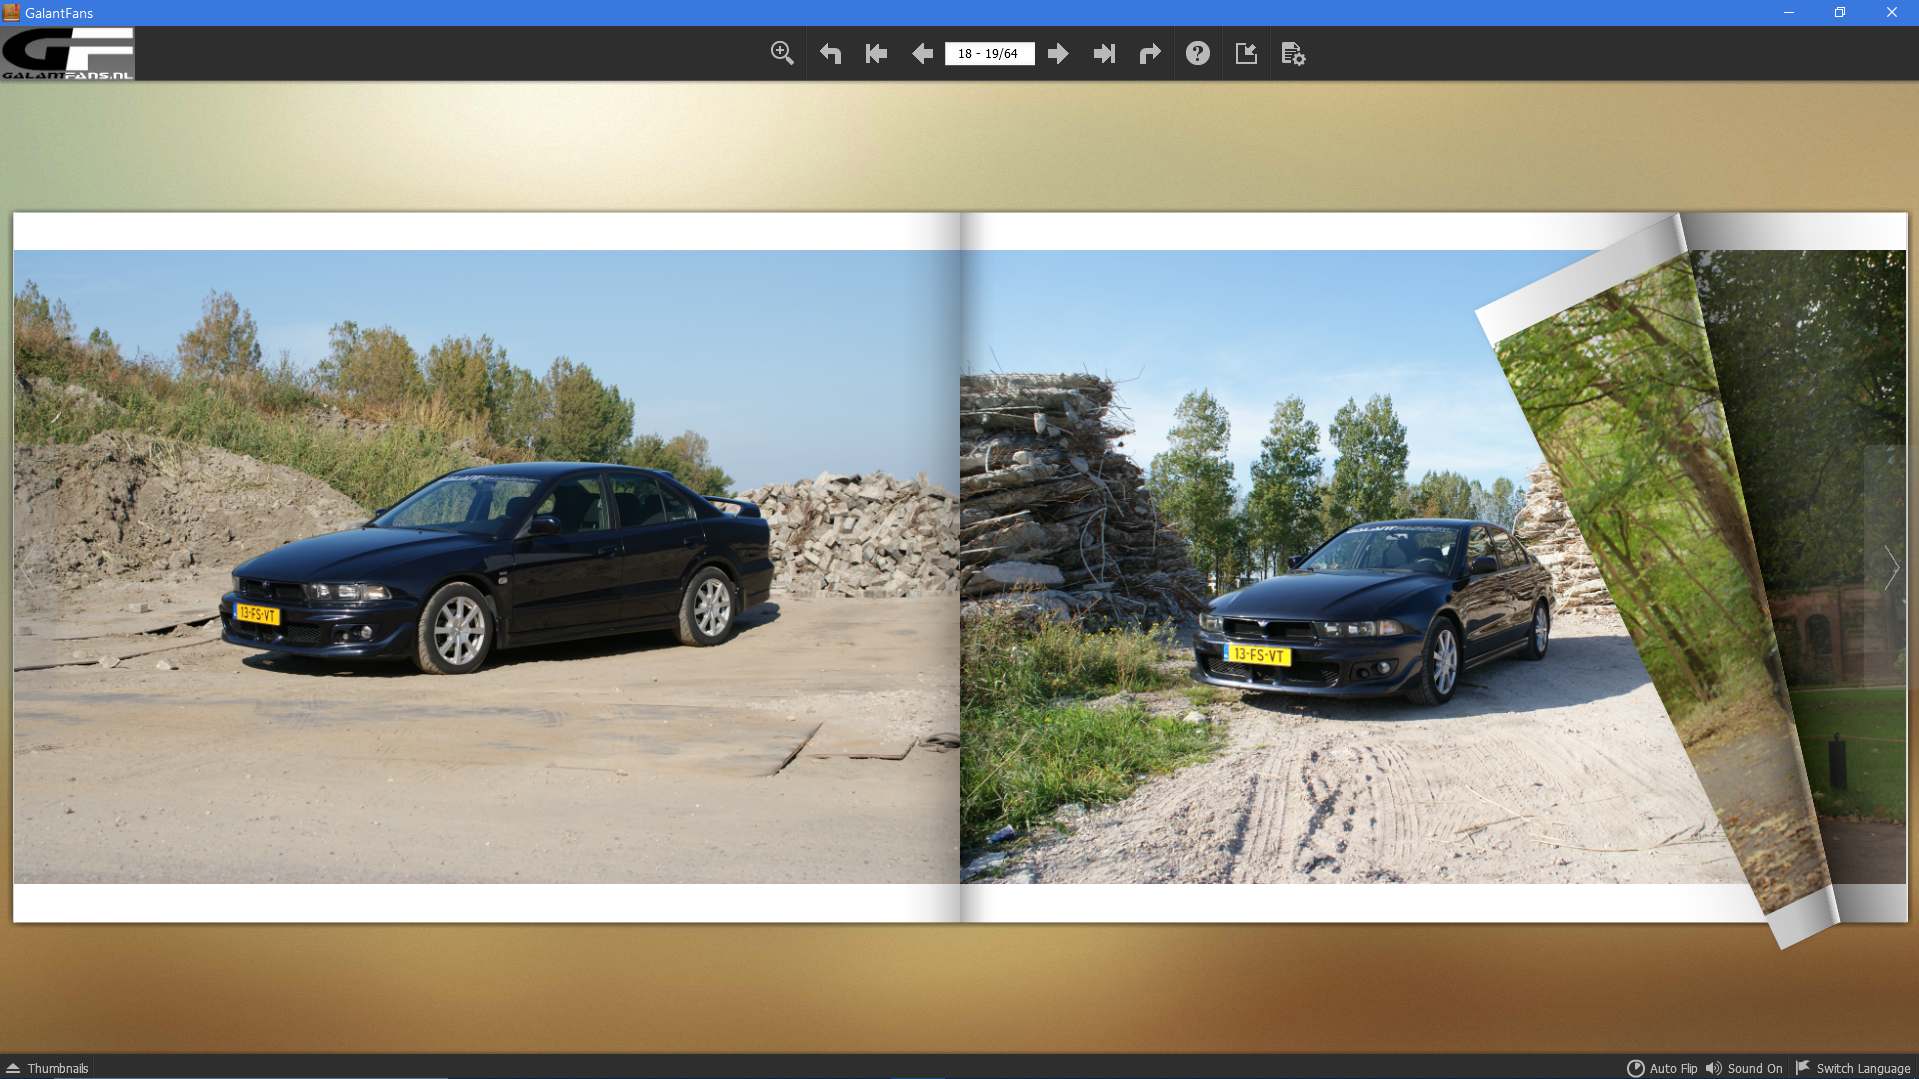Viewport: 1919px width, 1079px height.
Task: Toggle the Sound On setting
Action: point(1744,1068)
